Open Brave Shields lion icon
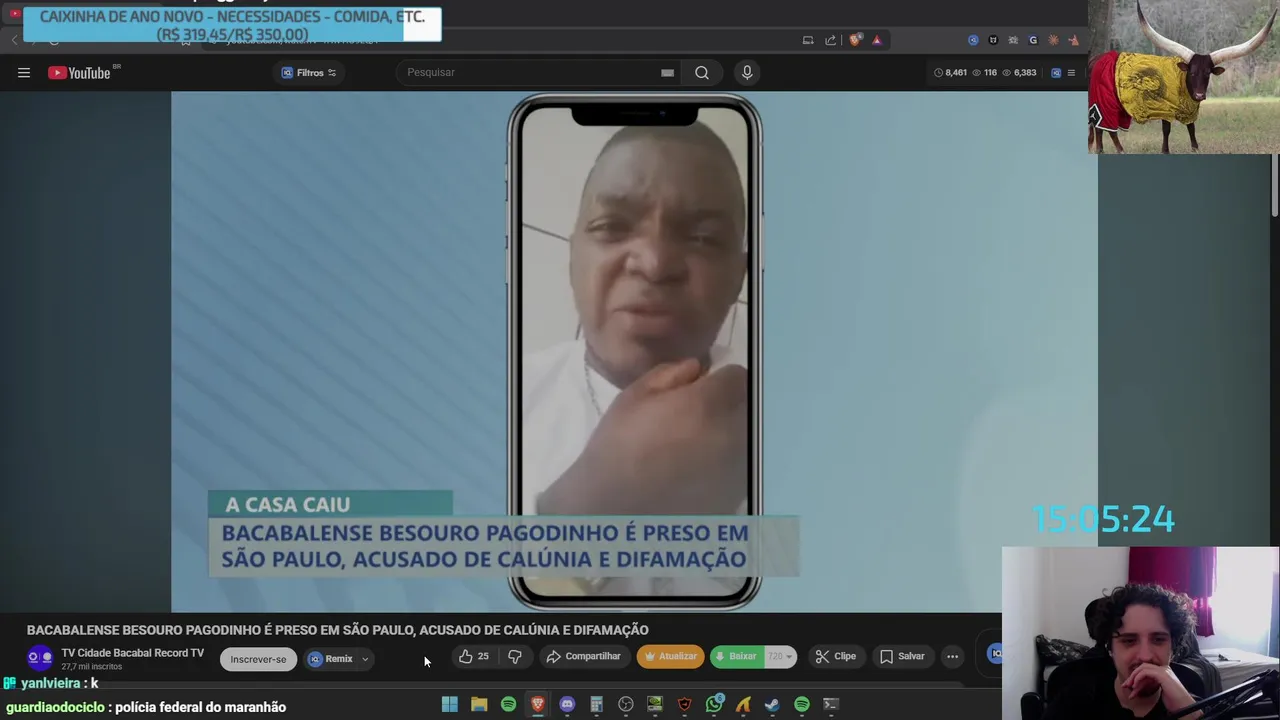Image resolution: width=1280 pixels, height=720 pixels. [x=855, y=40]
